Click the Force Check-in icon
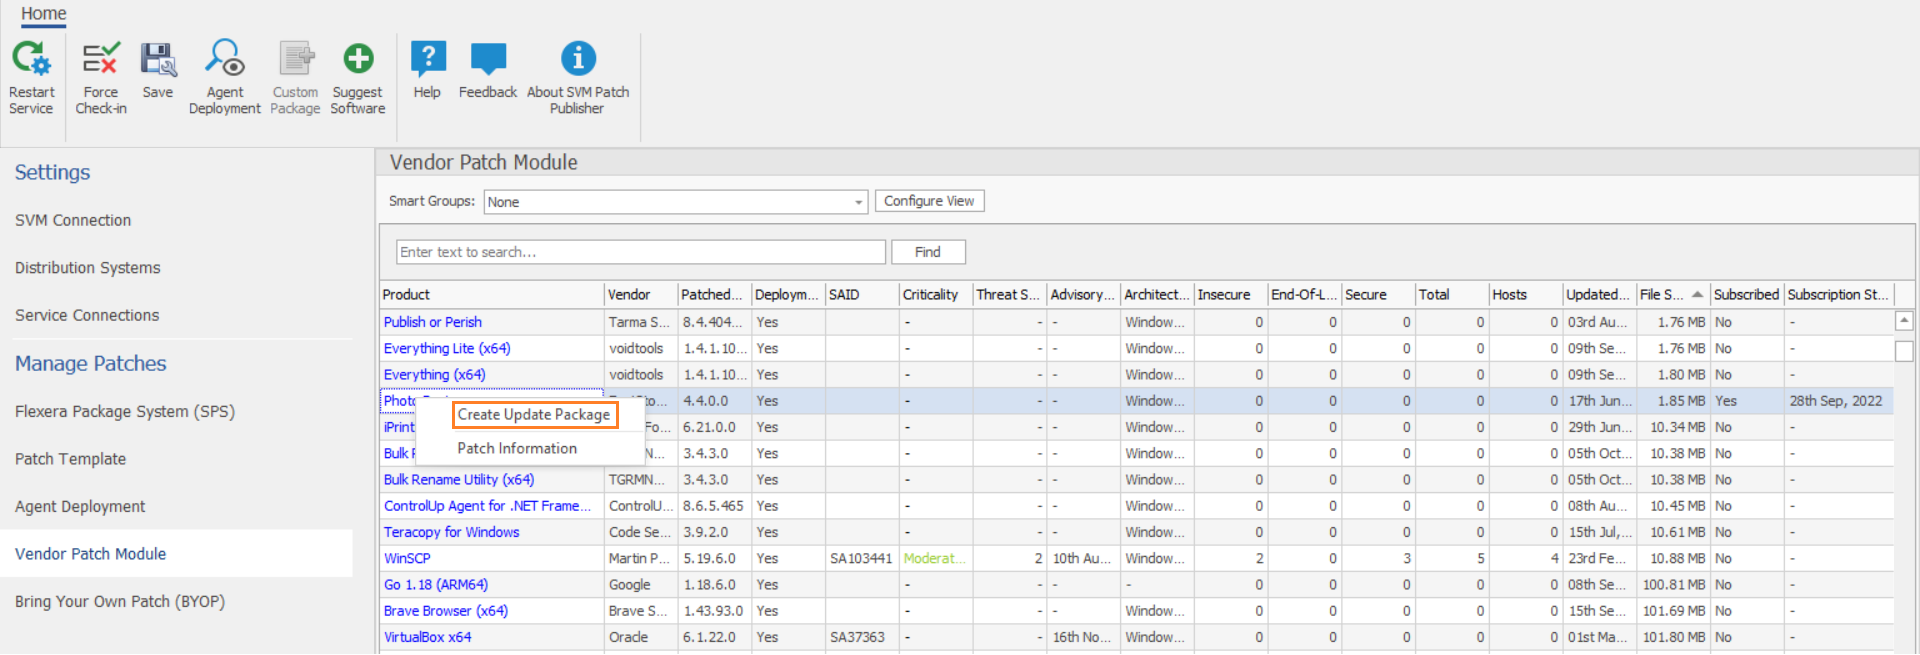 click(x=100, y=59)
